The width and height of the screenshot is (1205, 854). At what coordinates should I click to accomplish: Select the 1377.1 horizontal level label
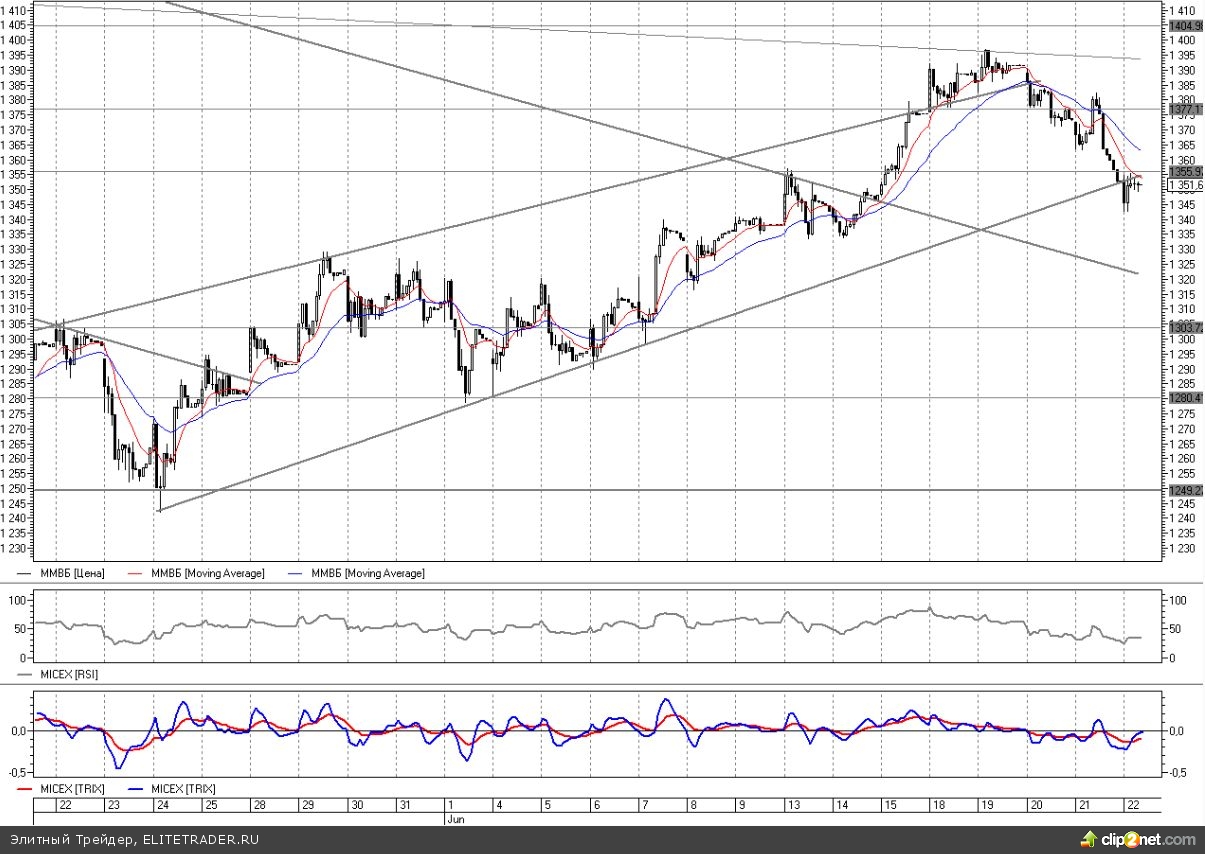tap(1183, 109)
